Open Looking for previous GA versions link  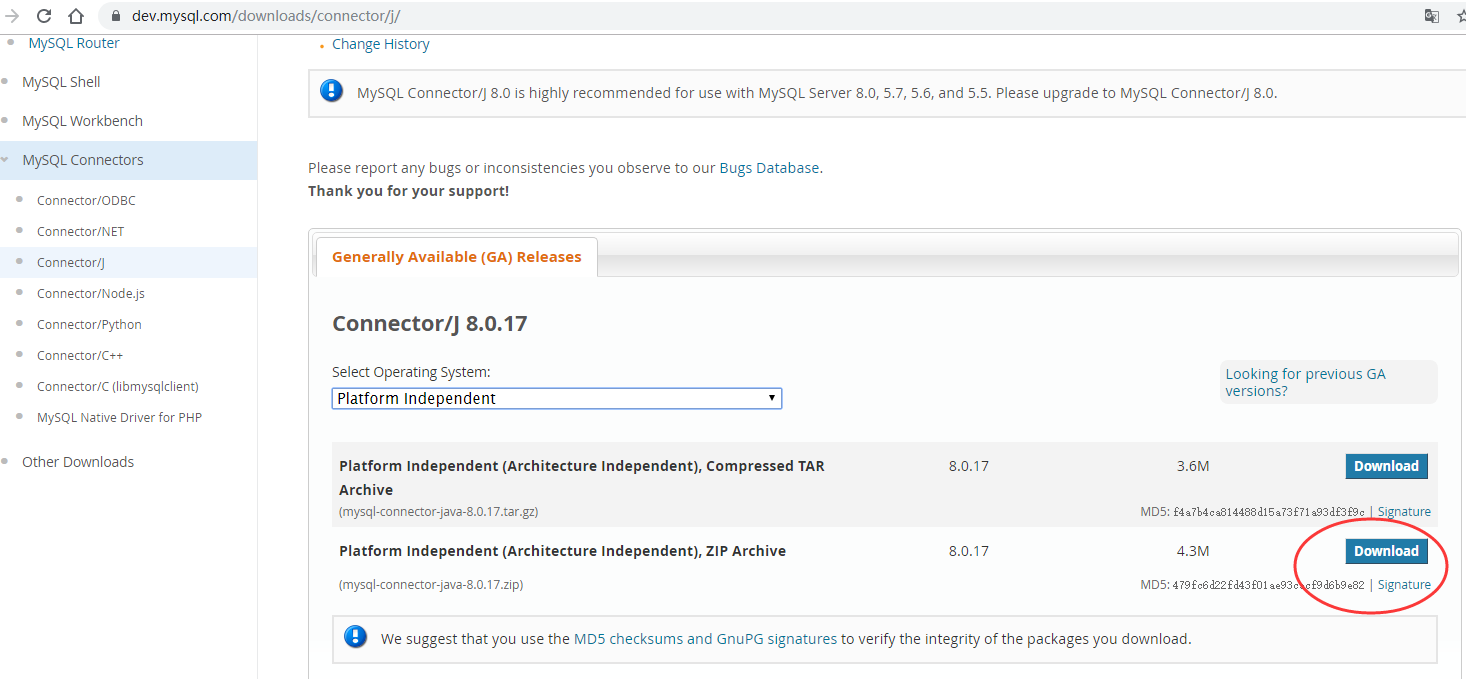pos(1306,382)
